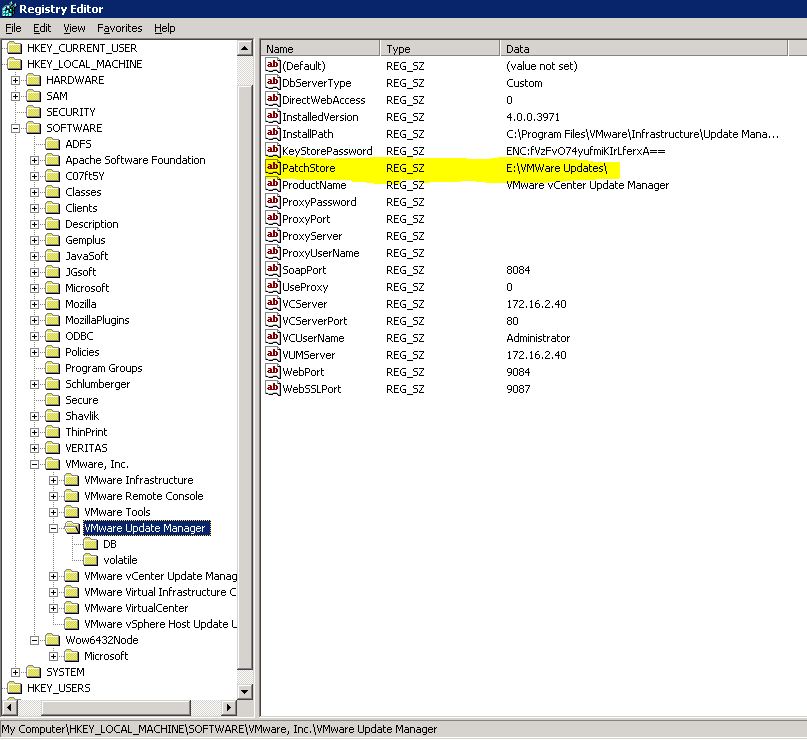This screenshot has height=740, width=807.
Task: Click the Shavlik key folder icon
Action: (52, 416)
